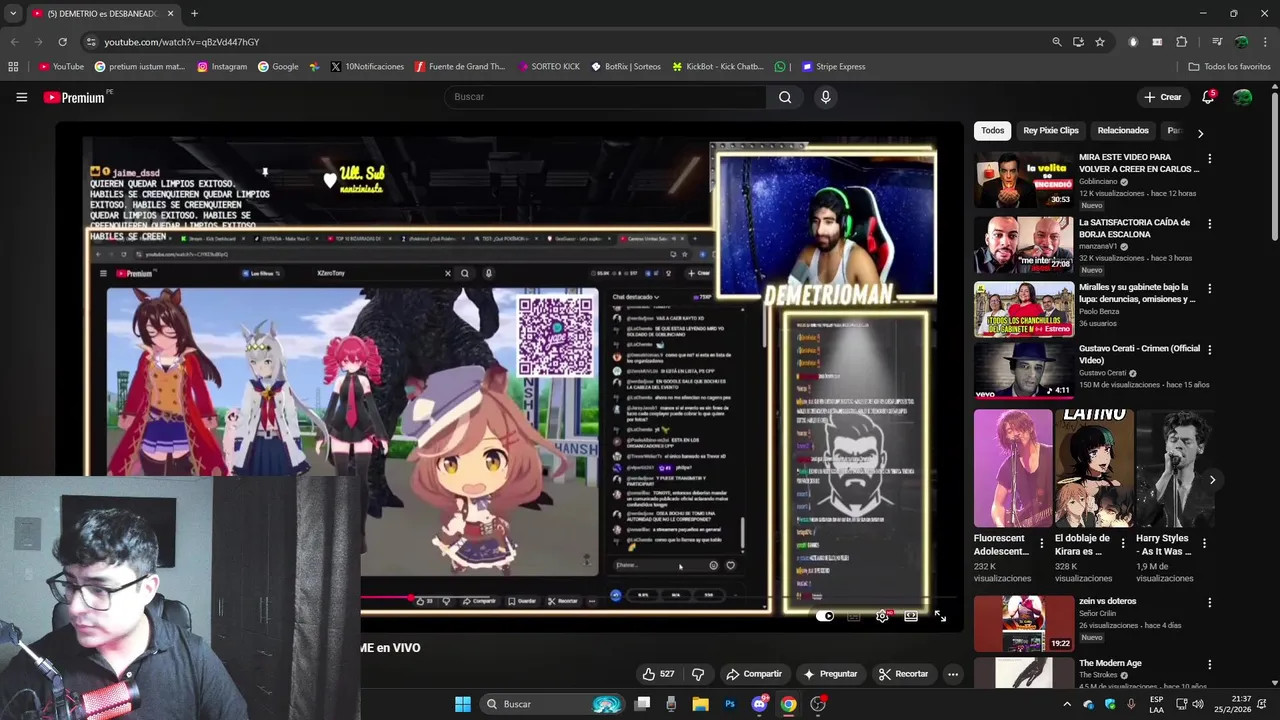Open the Instagram bookmark
This screenshot has width=1280, height=720.
pyautogui.click(x=222, y=67)
